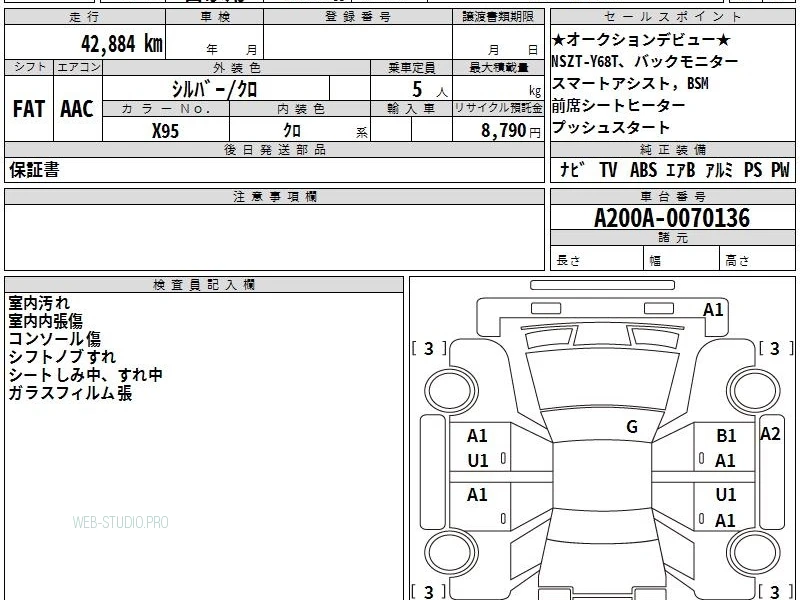The width and height of the screenshot is (800, 600).
Task: Click the リサイクル預託金 header
Action: pyautogui.click(x=498, y=109)
